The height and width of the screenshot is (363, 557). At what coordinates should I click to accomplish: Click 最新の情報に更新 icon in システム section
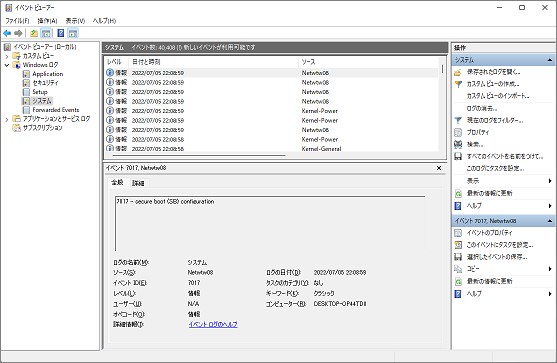tap(458, 194)
